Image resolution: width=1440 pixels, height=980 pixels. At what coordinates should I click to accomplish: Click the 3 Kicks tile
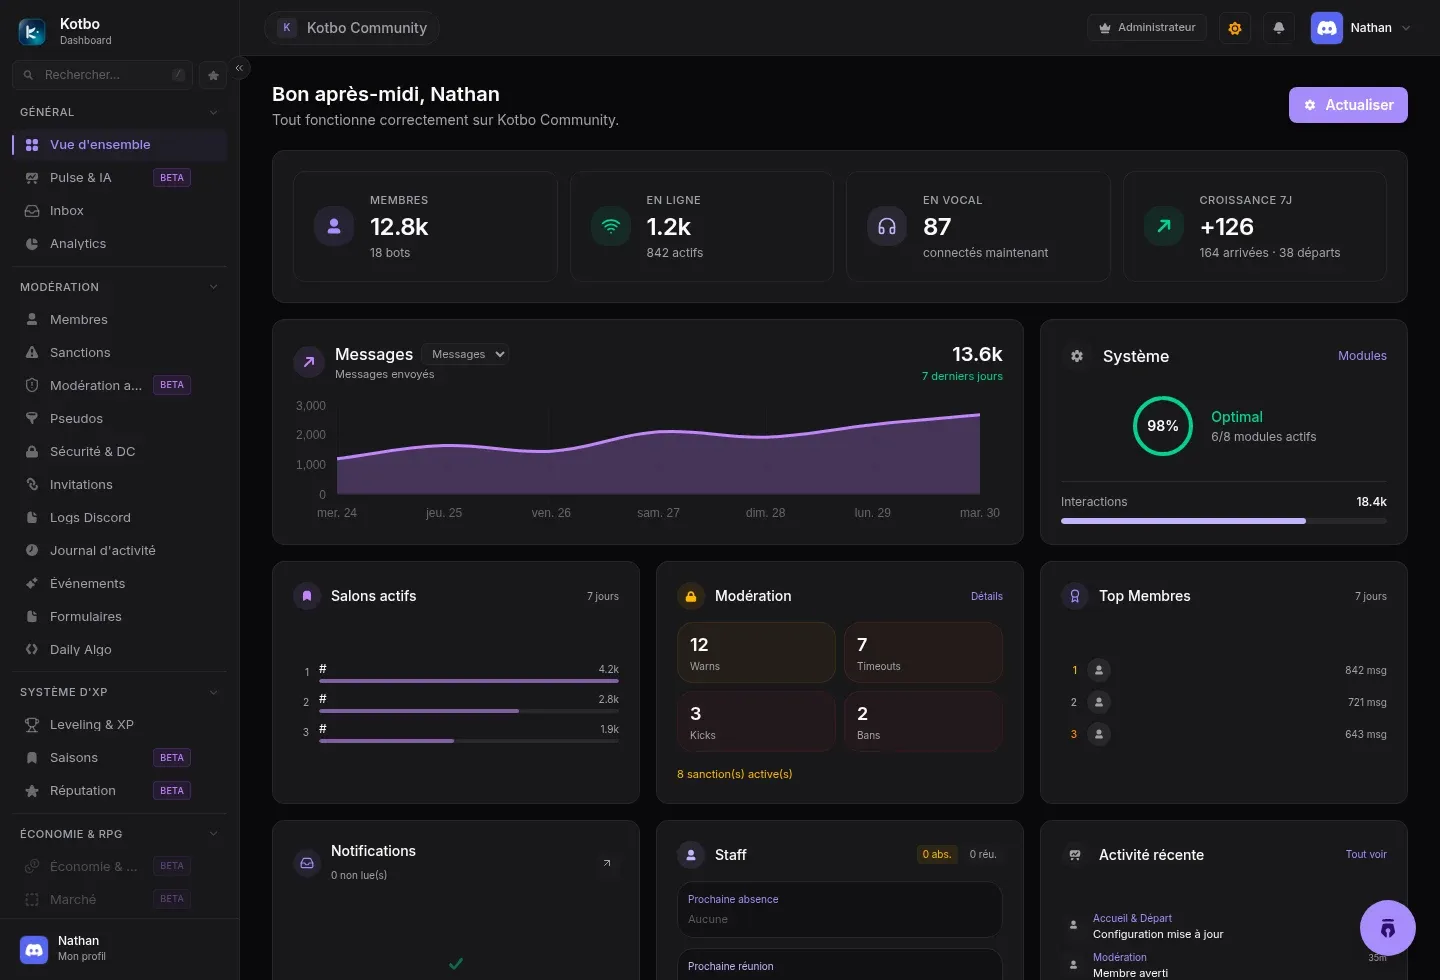pos(756,721)
